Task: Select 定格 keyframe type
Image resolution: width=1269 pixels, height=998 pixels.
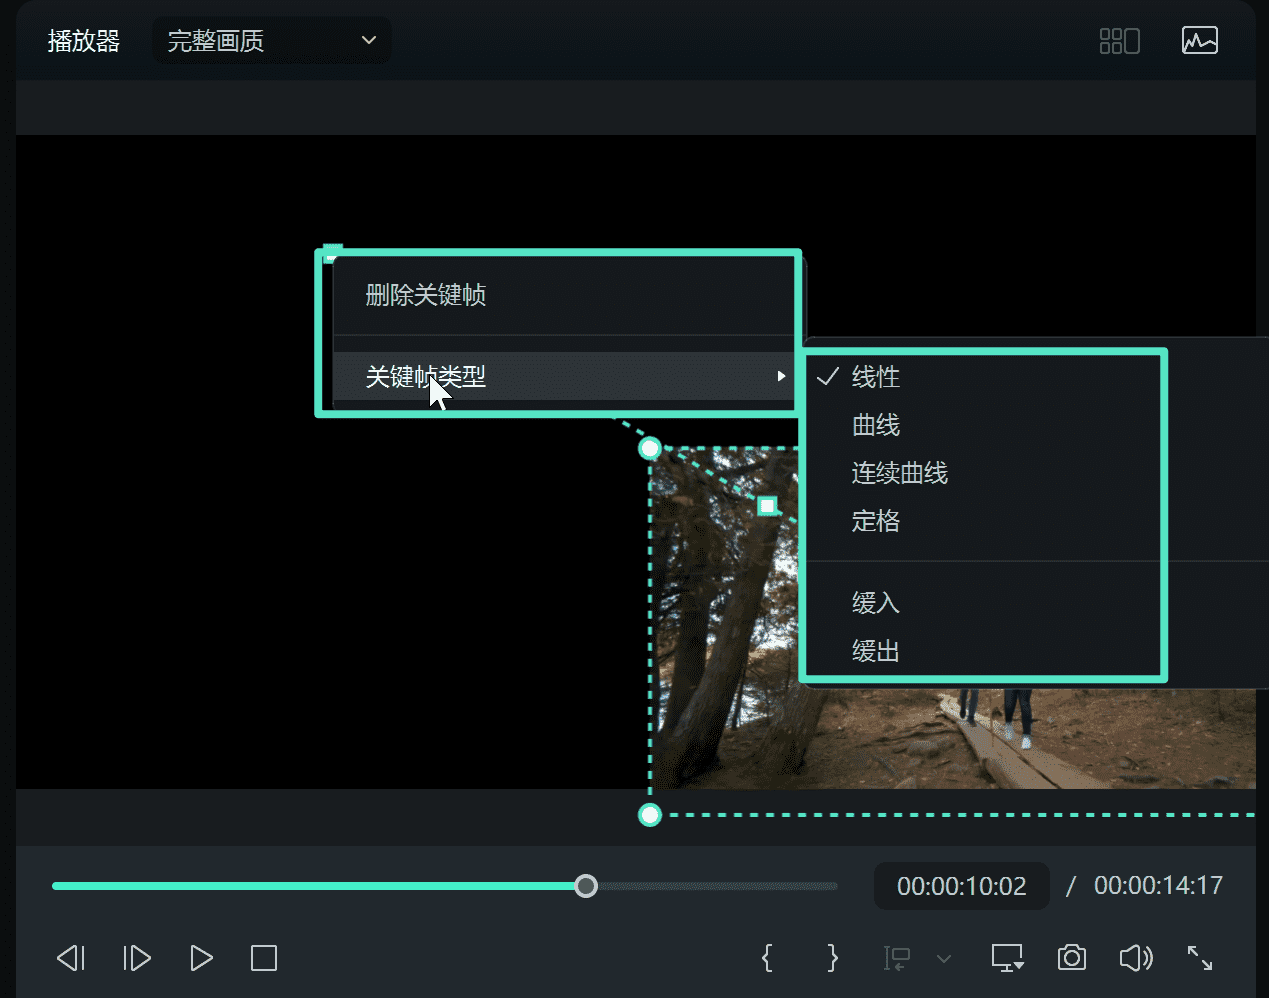Action: point(875,521)
